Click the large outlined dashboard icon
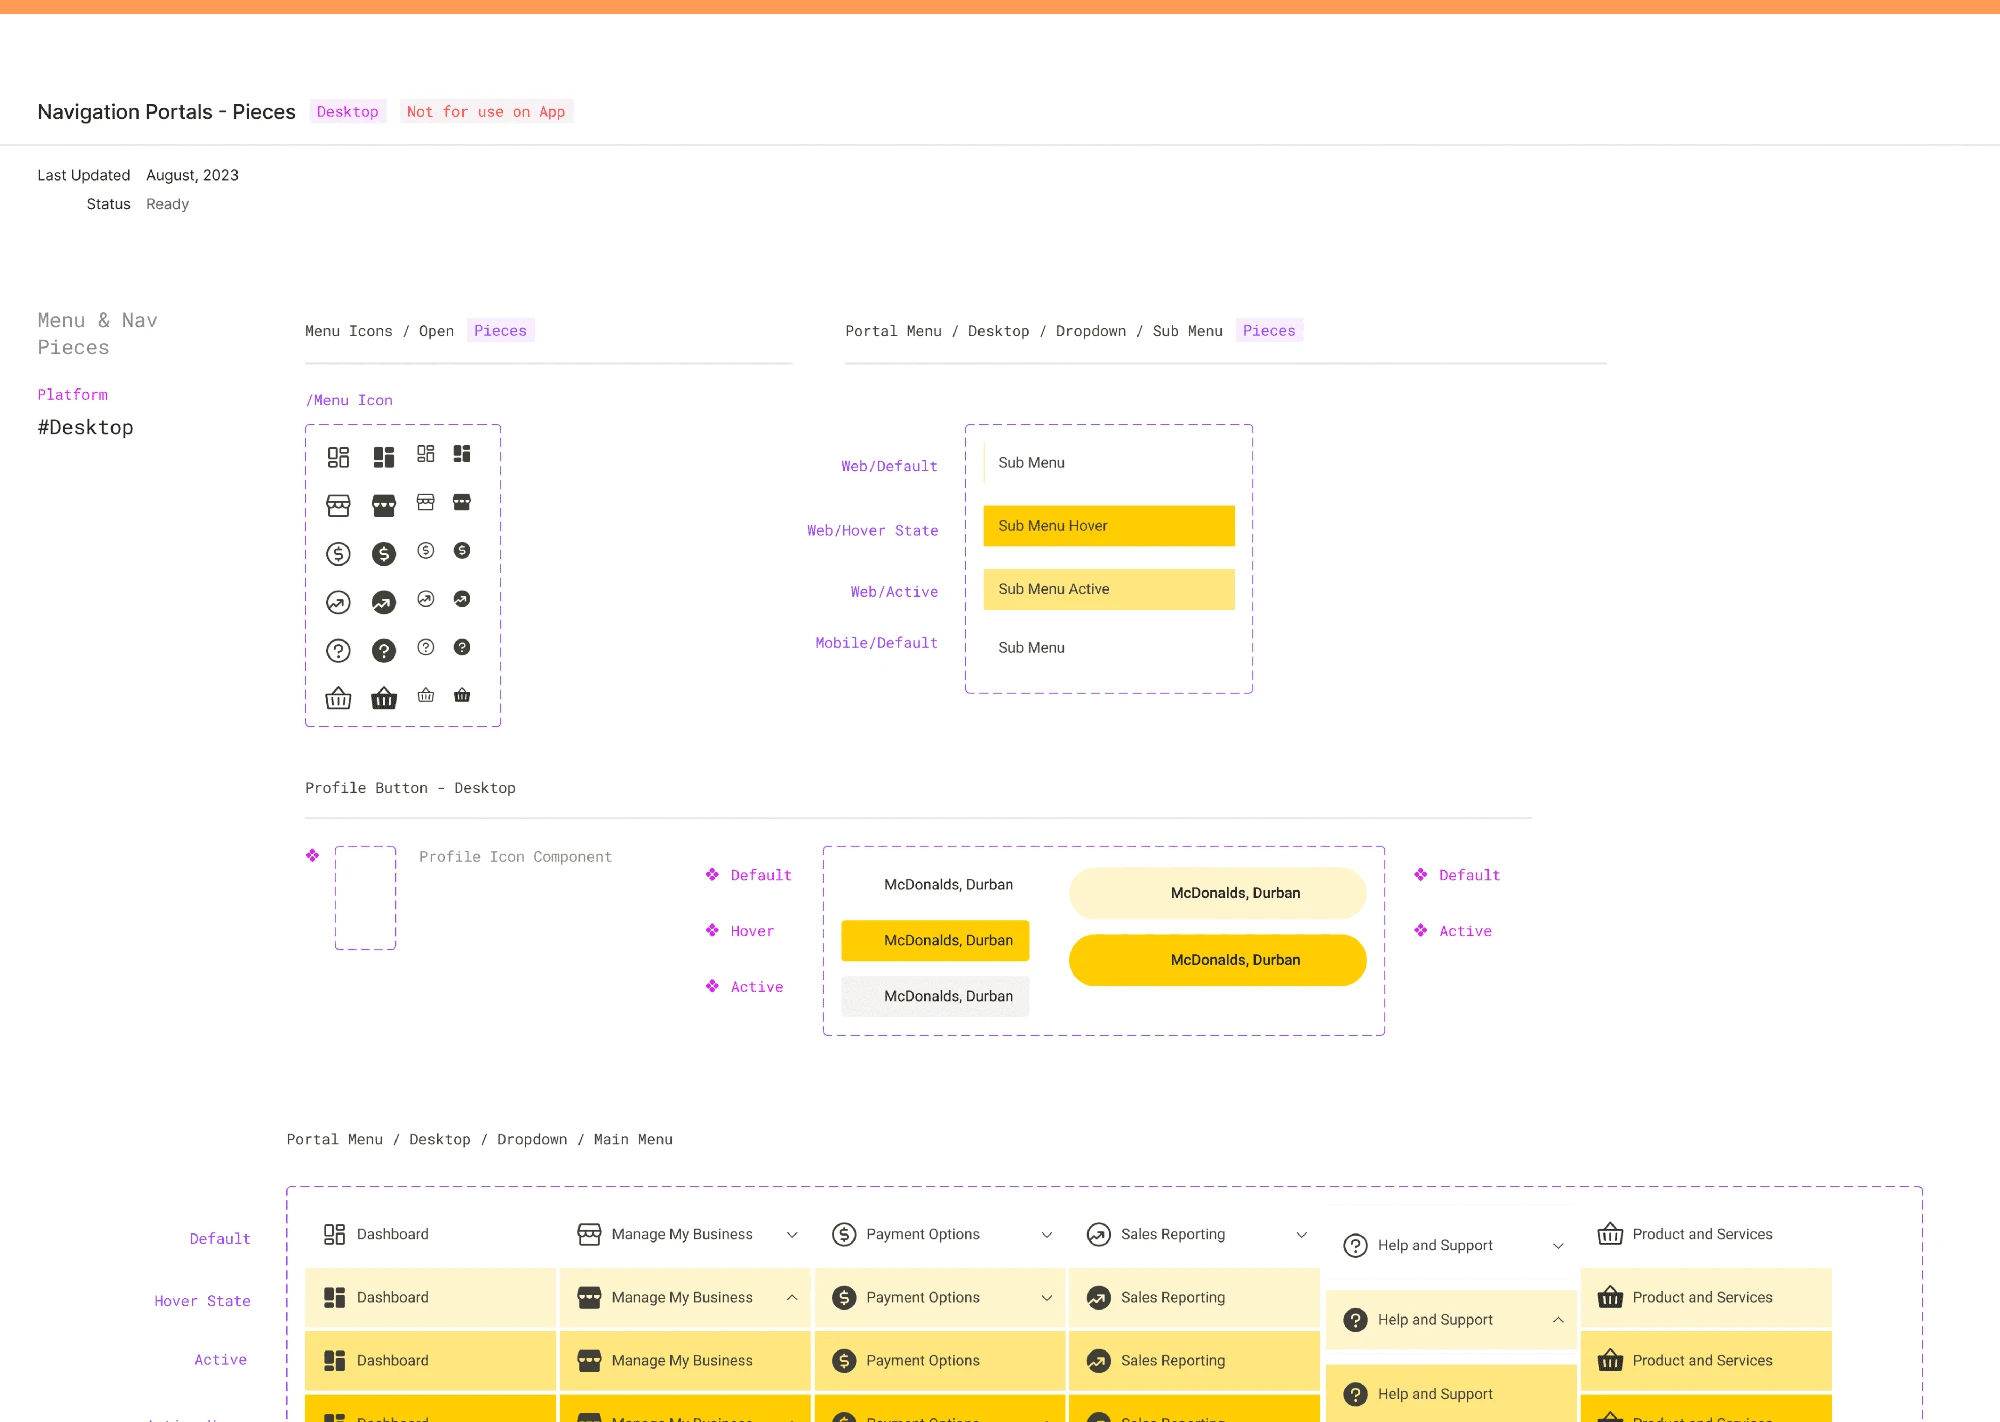Viewport: 2000px width, 1422px height. [x=338, y=457]
